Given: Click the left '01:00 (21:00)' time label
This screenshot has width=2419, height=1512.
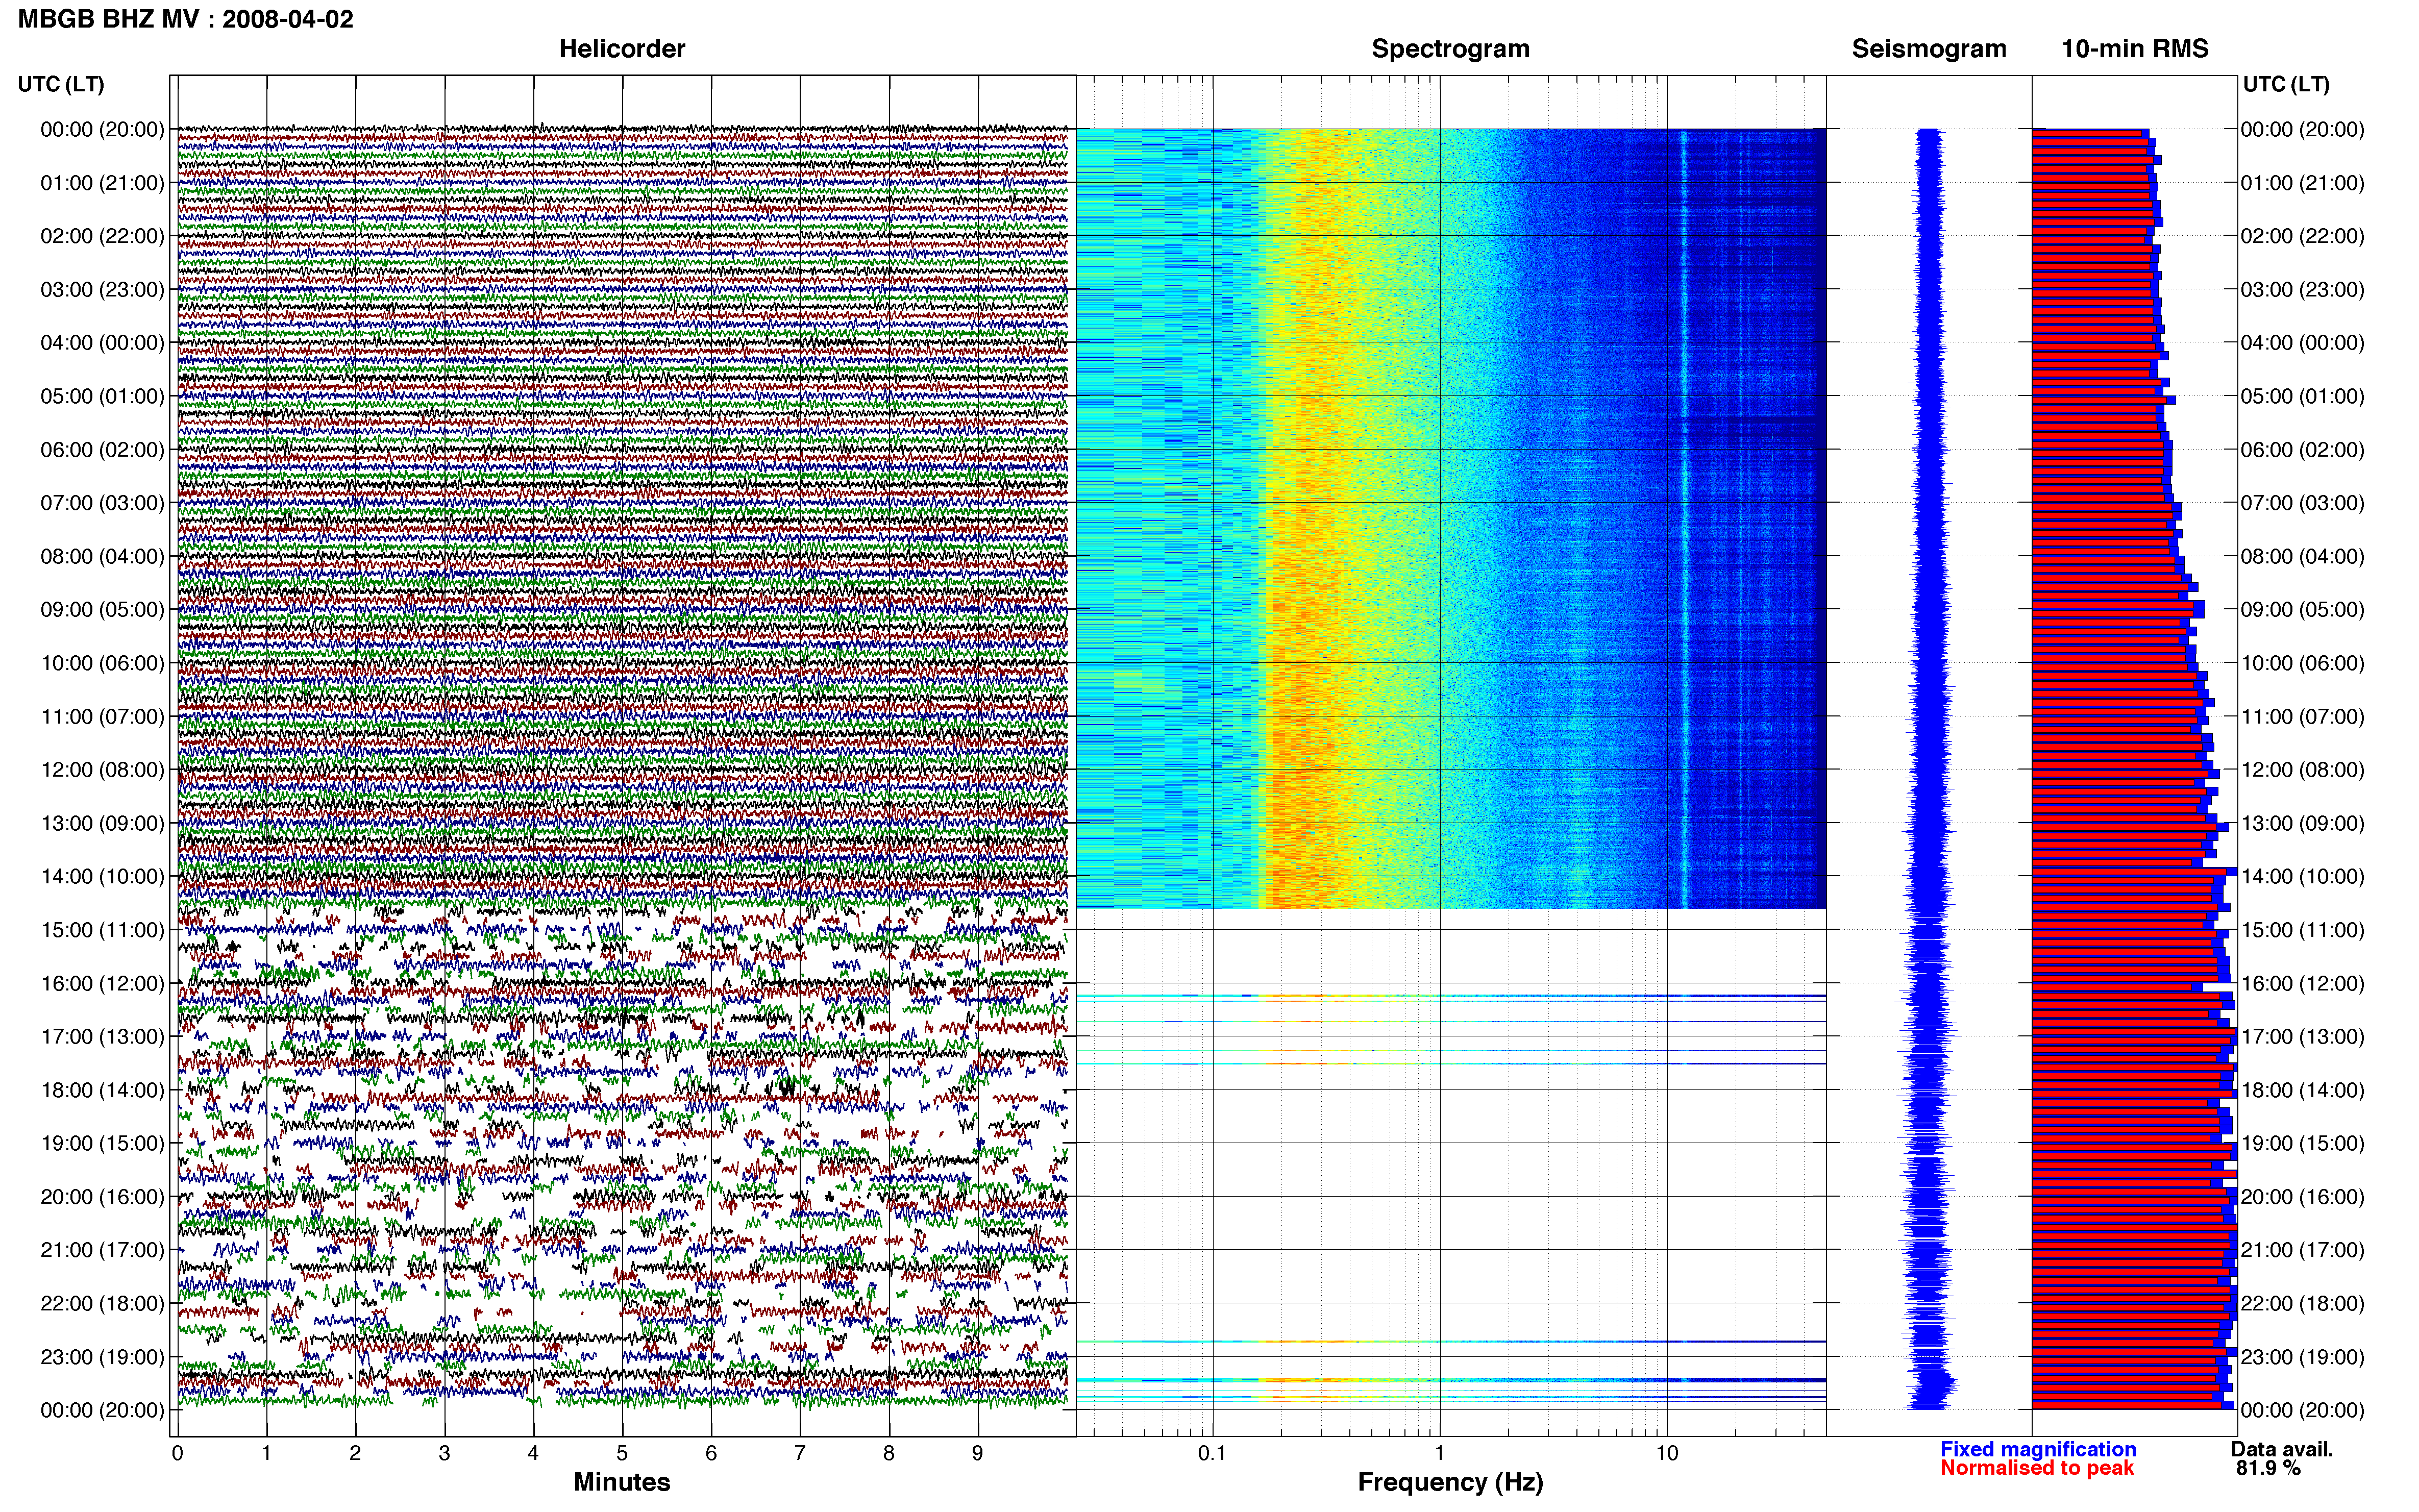Looking at the screenshot, I should pyautogui.click(x=102, y=183).
